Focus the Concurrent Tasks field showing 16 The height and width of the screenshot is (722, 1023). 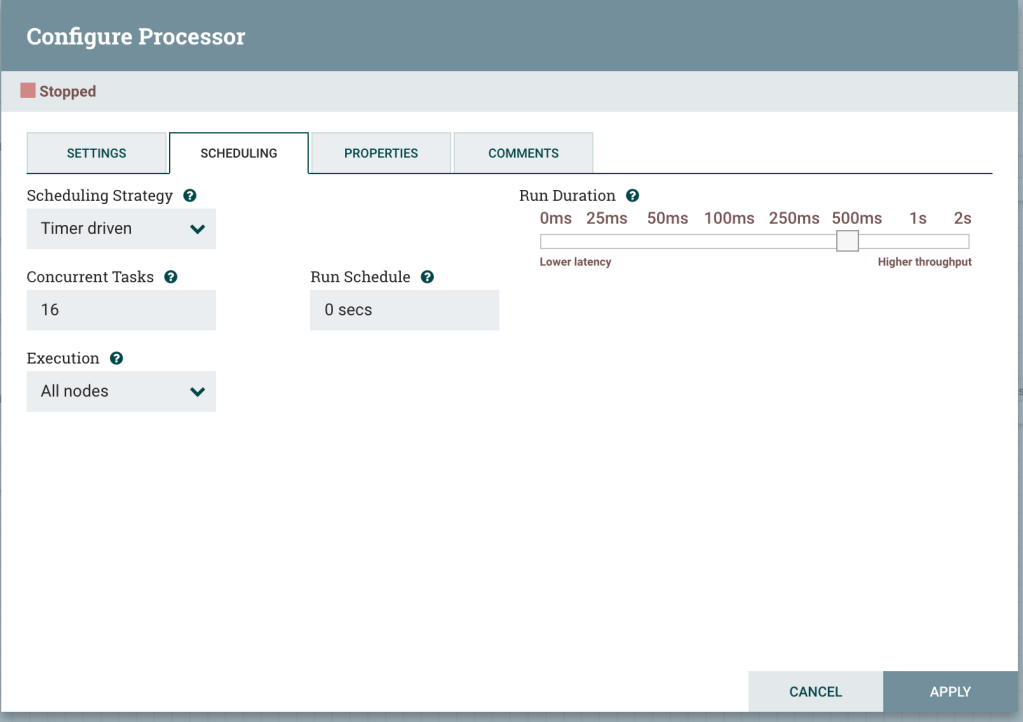(121, 310)
